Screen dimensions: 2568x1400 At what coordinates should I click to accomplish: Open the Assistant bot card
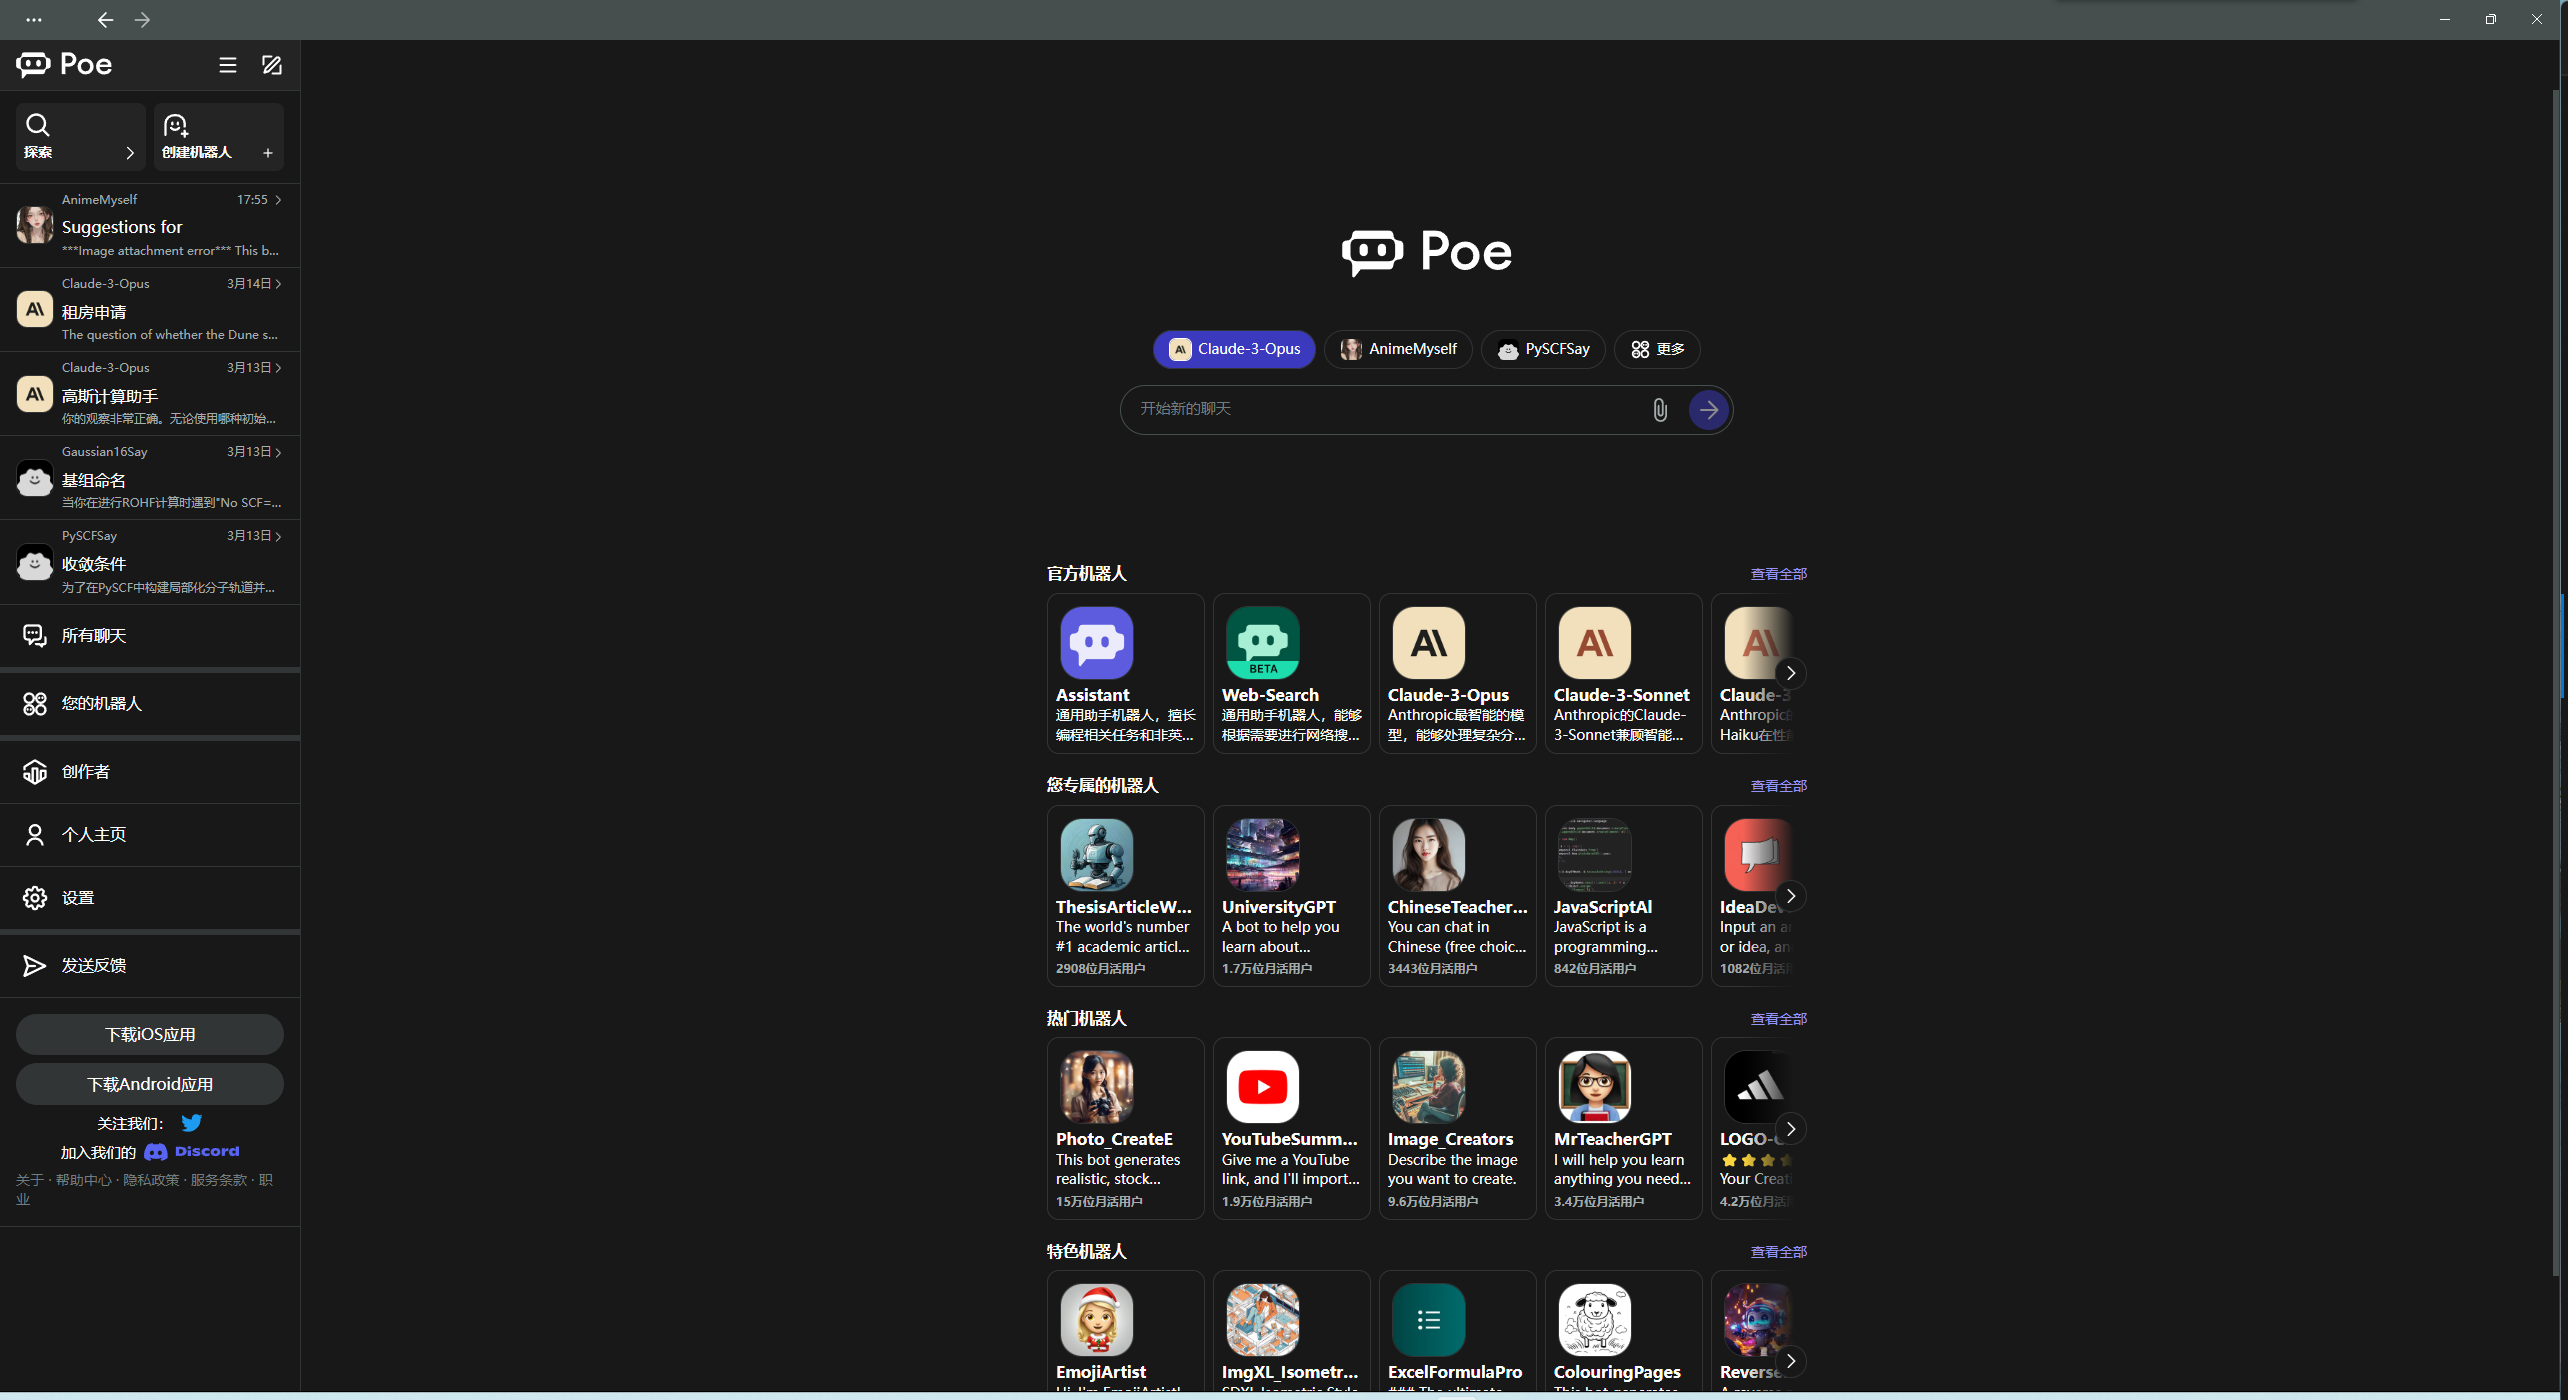point(1125,674)
